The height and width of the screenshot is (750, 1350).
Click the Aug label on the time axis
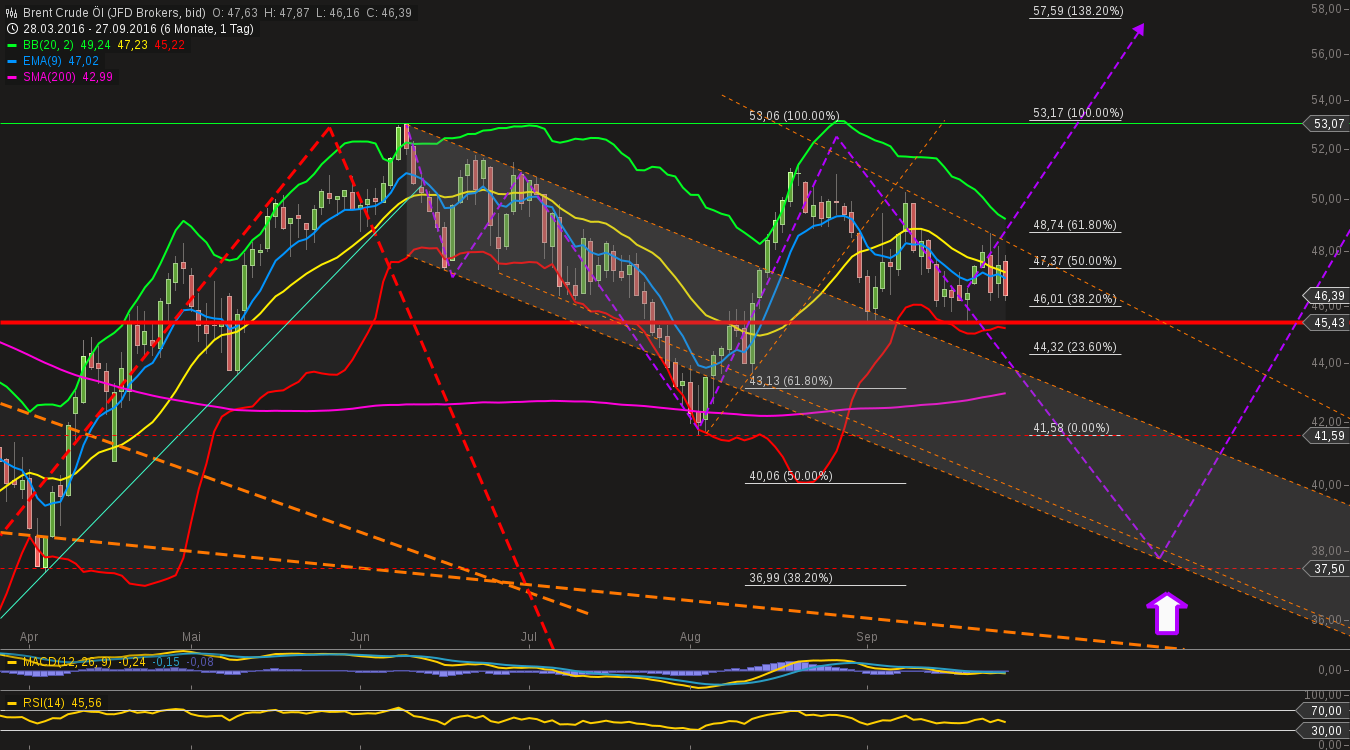coord(690,636)
